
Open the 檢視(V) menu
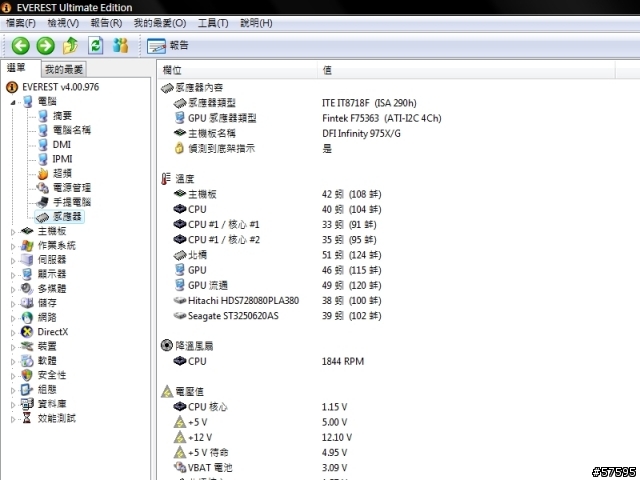click(x=63, y=23)
